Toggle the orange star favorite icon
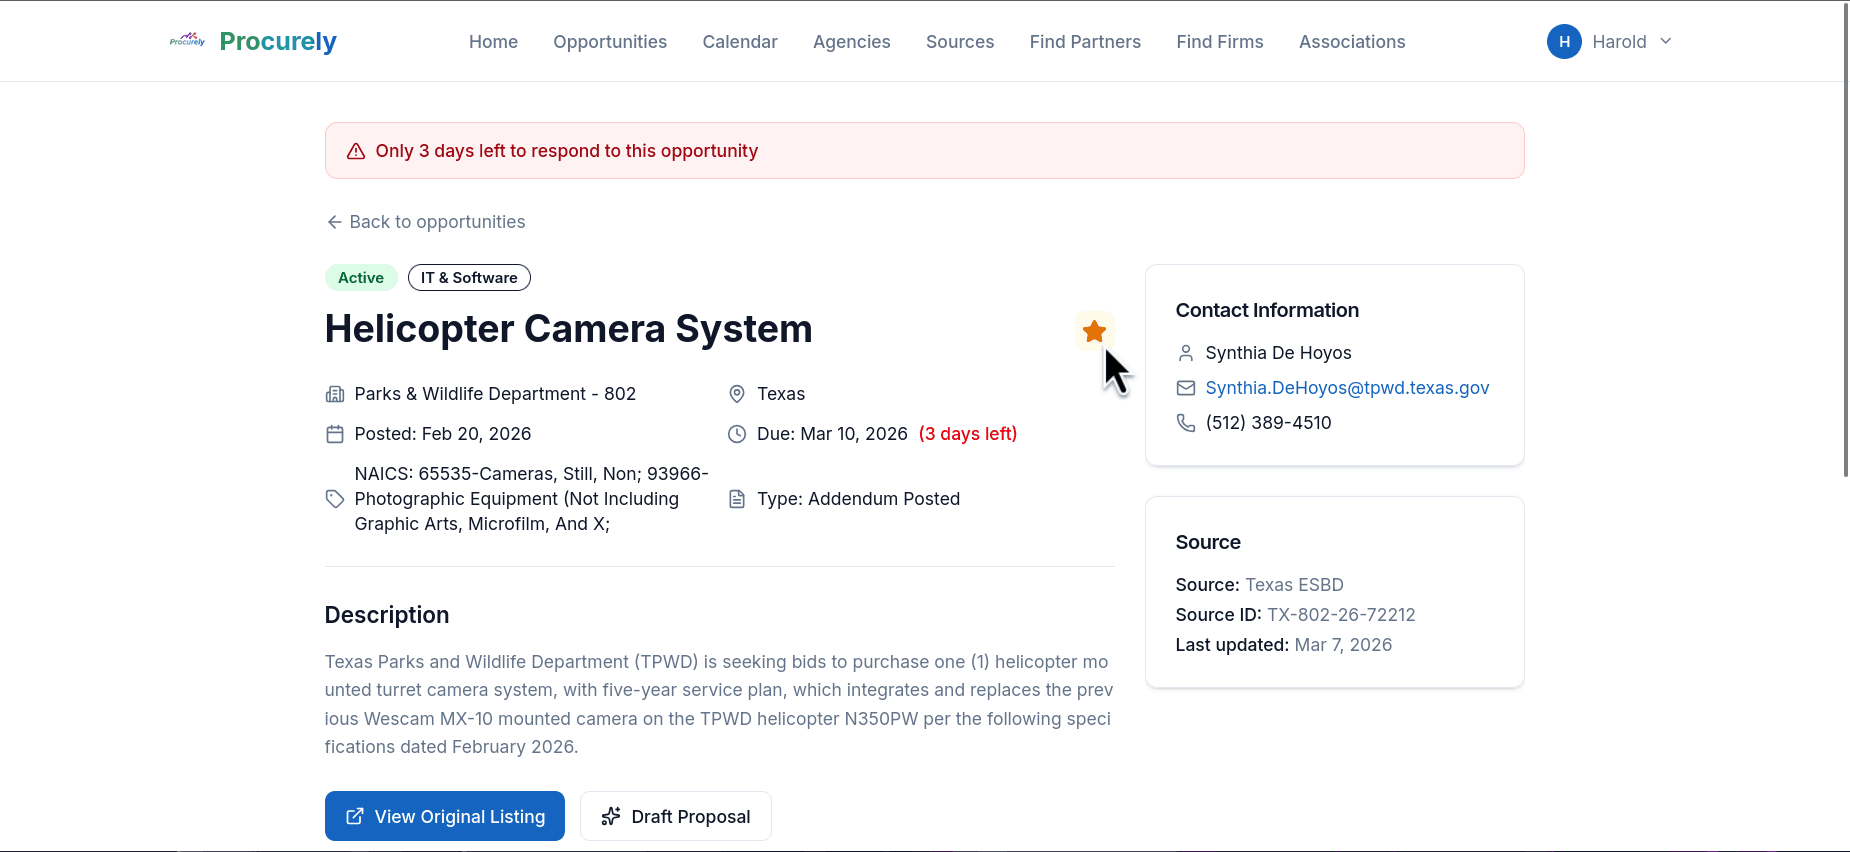Image resolution: width=1850 pixels, height=852 pixels. pyautogui.click(x=1094, y=331)
